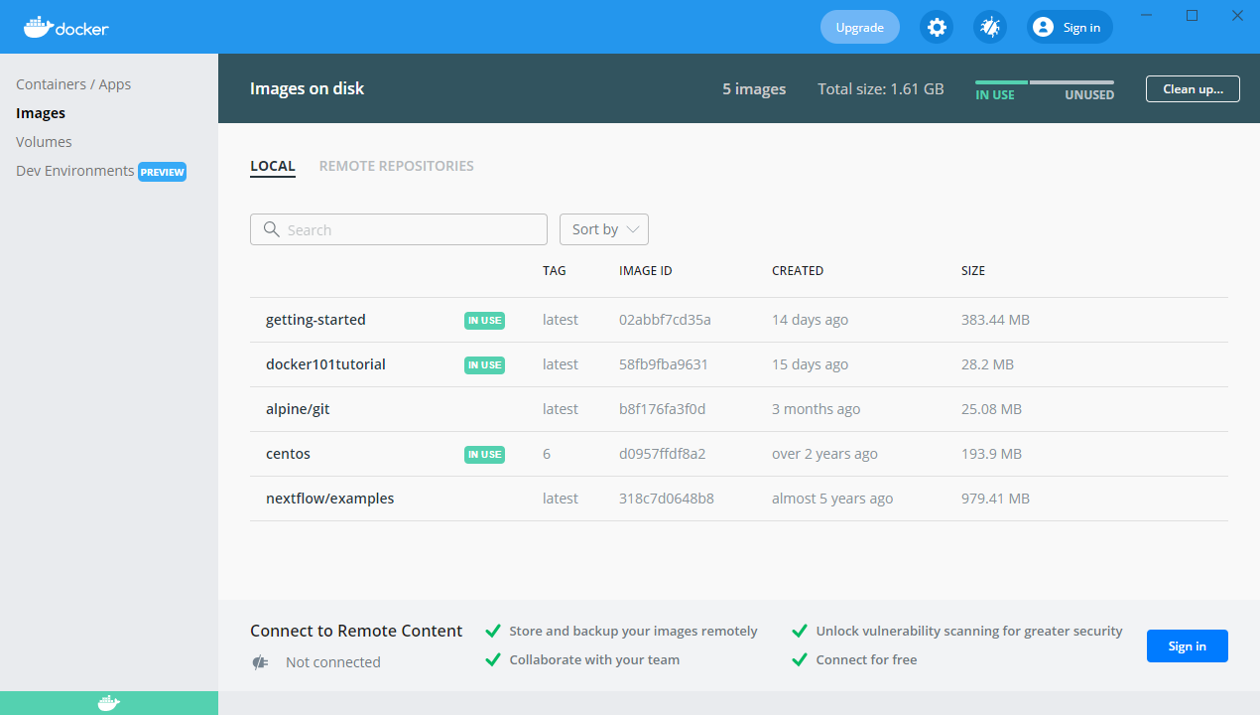
Task: Filter by UNUSED images
Action: point(1088,94)
